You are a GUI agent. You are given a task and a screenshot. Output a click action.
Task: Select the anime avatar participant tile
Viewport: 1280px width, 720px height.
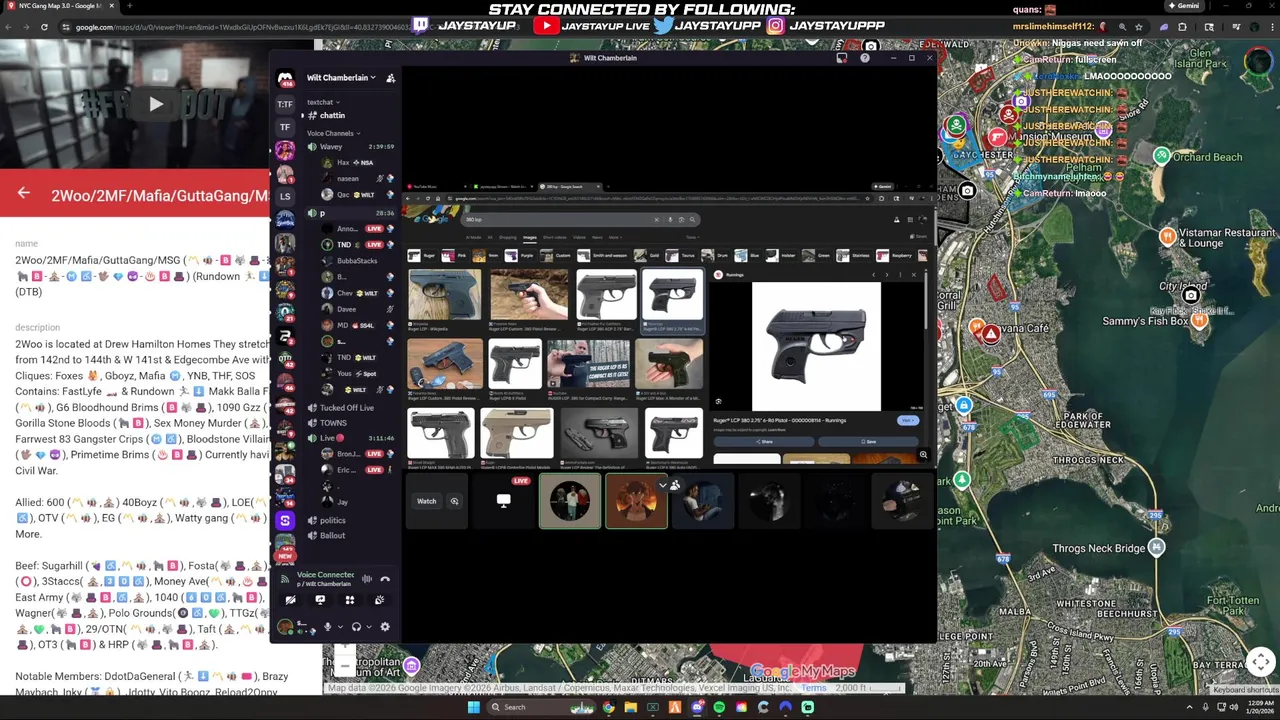[x=636, y=500]
